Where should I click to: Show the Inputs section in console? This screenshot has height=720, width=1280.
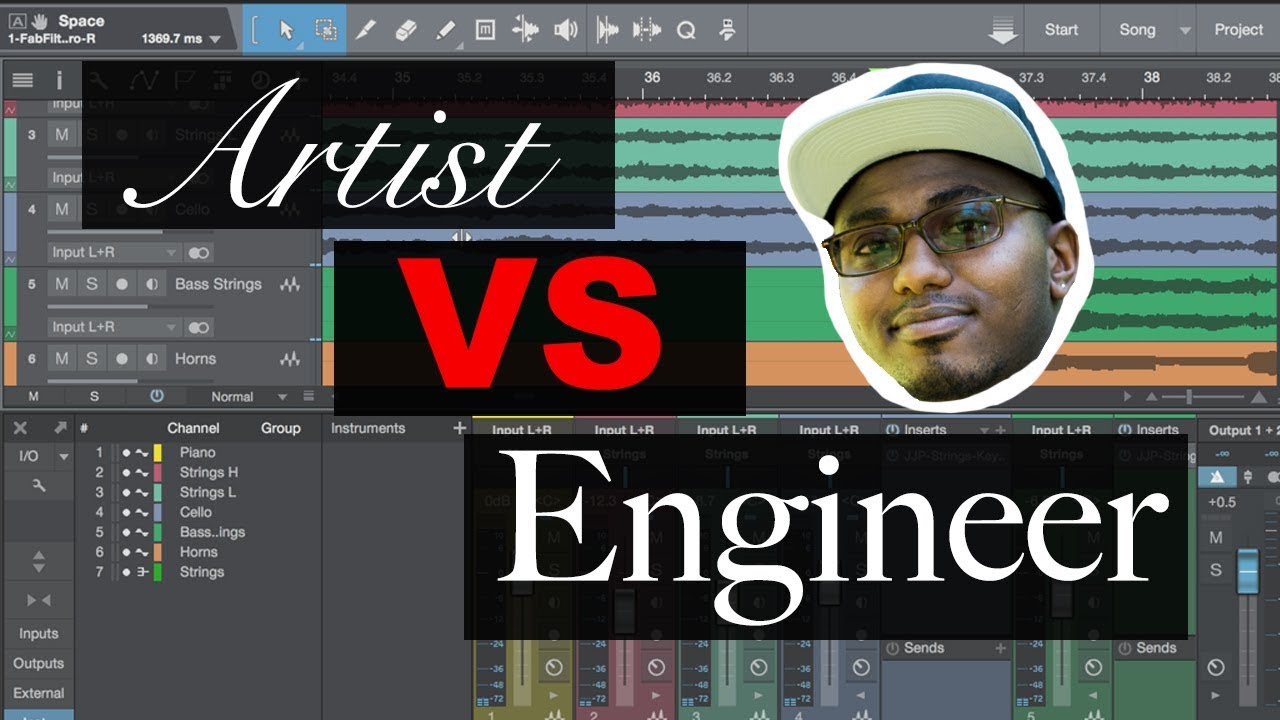pos(38,633)
